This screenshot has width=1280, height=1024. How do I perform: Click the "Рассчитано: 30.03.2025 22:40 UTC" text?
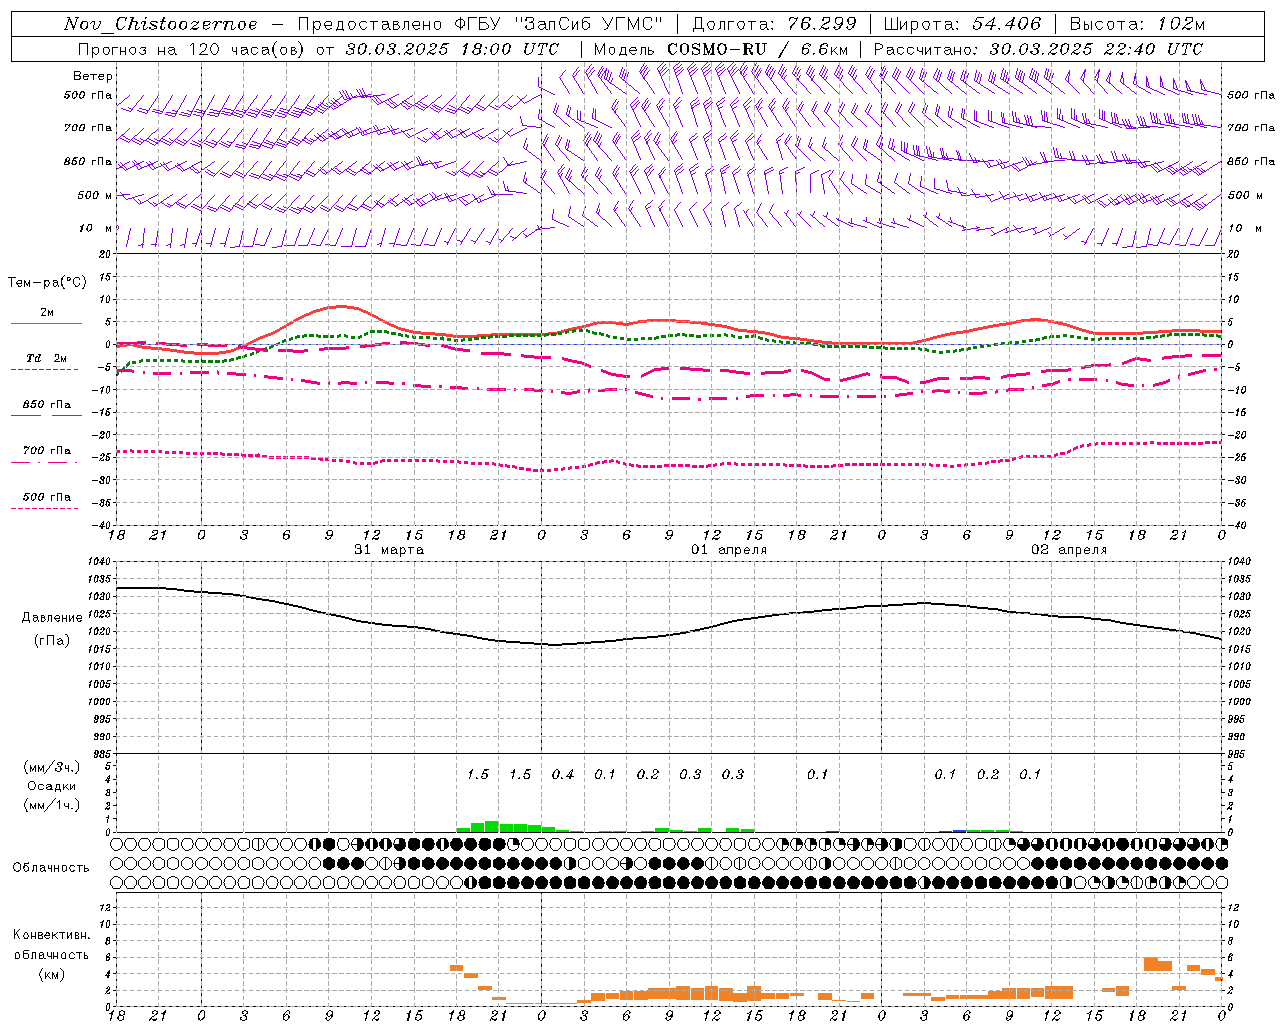click(x=1038, y=49)
